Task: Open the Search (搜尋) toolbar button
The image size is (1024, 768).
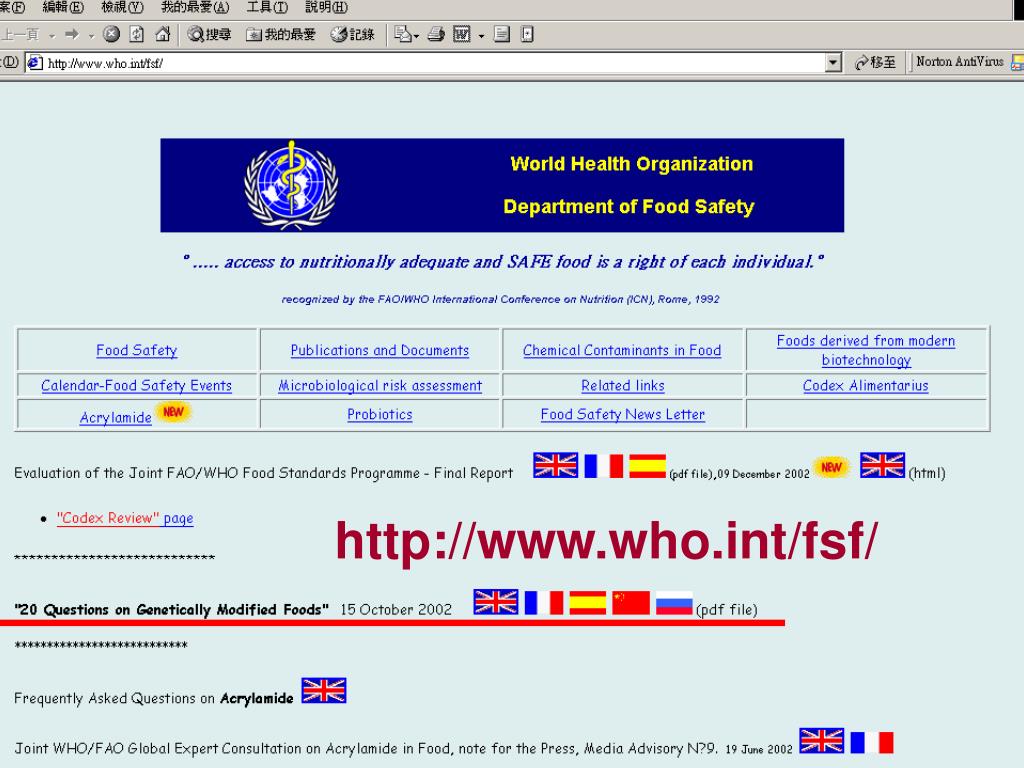Action: (209, 34)
